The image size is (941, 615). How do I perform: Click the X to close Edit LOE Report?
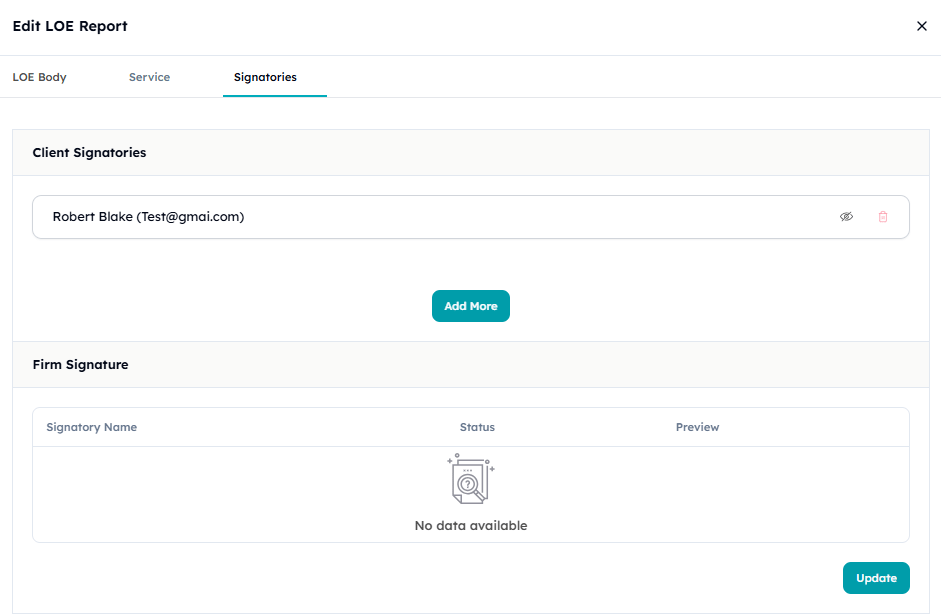(x=922, y=26)
